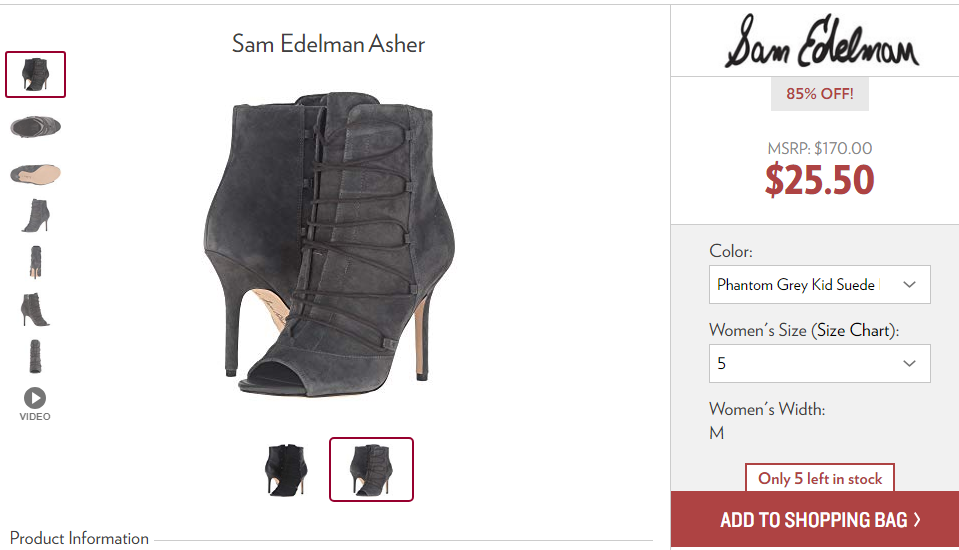Select the angled back boot thumbnail
Image resolution: width=959 pixels, height=550 pixels.
35,310
